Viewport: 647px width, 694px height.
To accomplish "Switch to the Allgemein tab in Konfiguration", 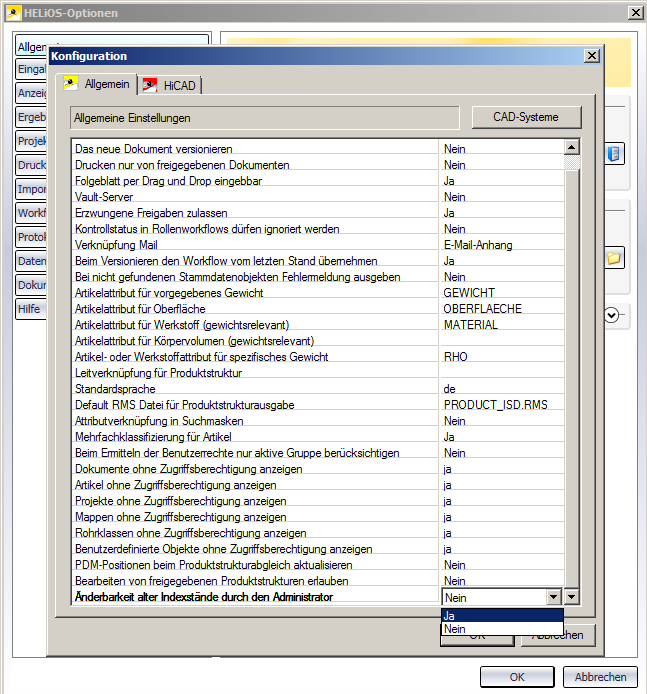I will click(x=96, y=84).
